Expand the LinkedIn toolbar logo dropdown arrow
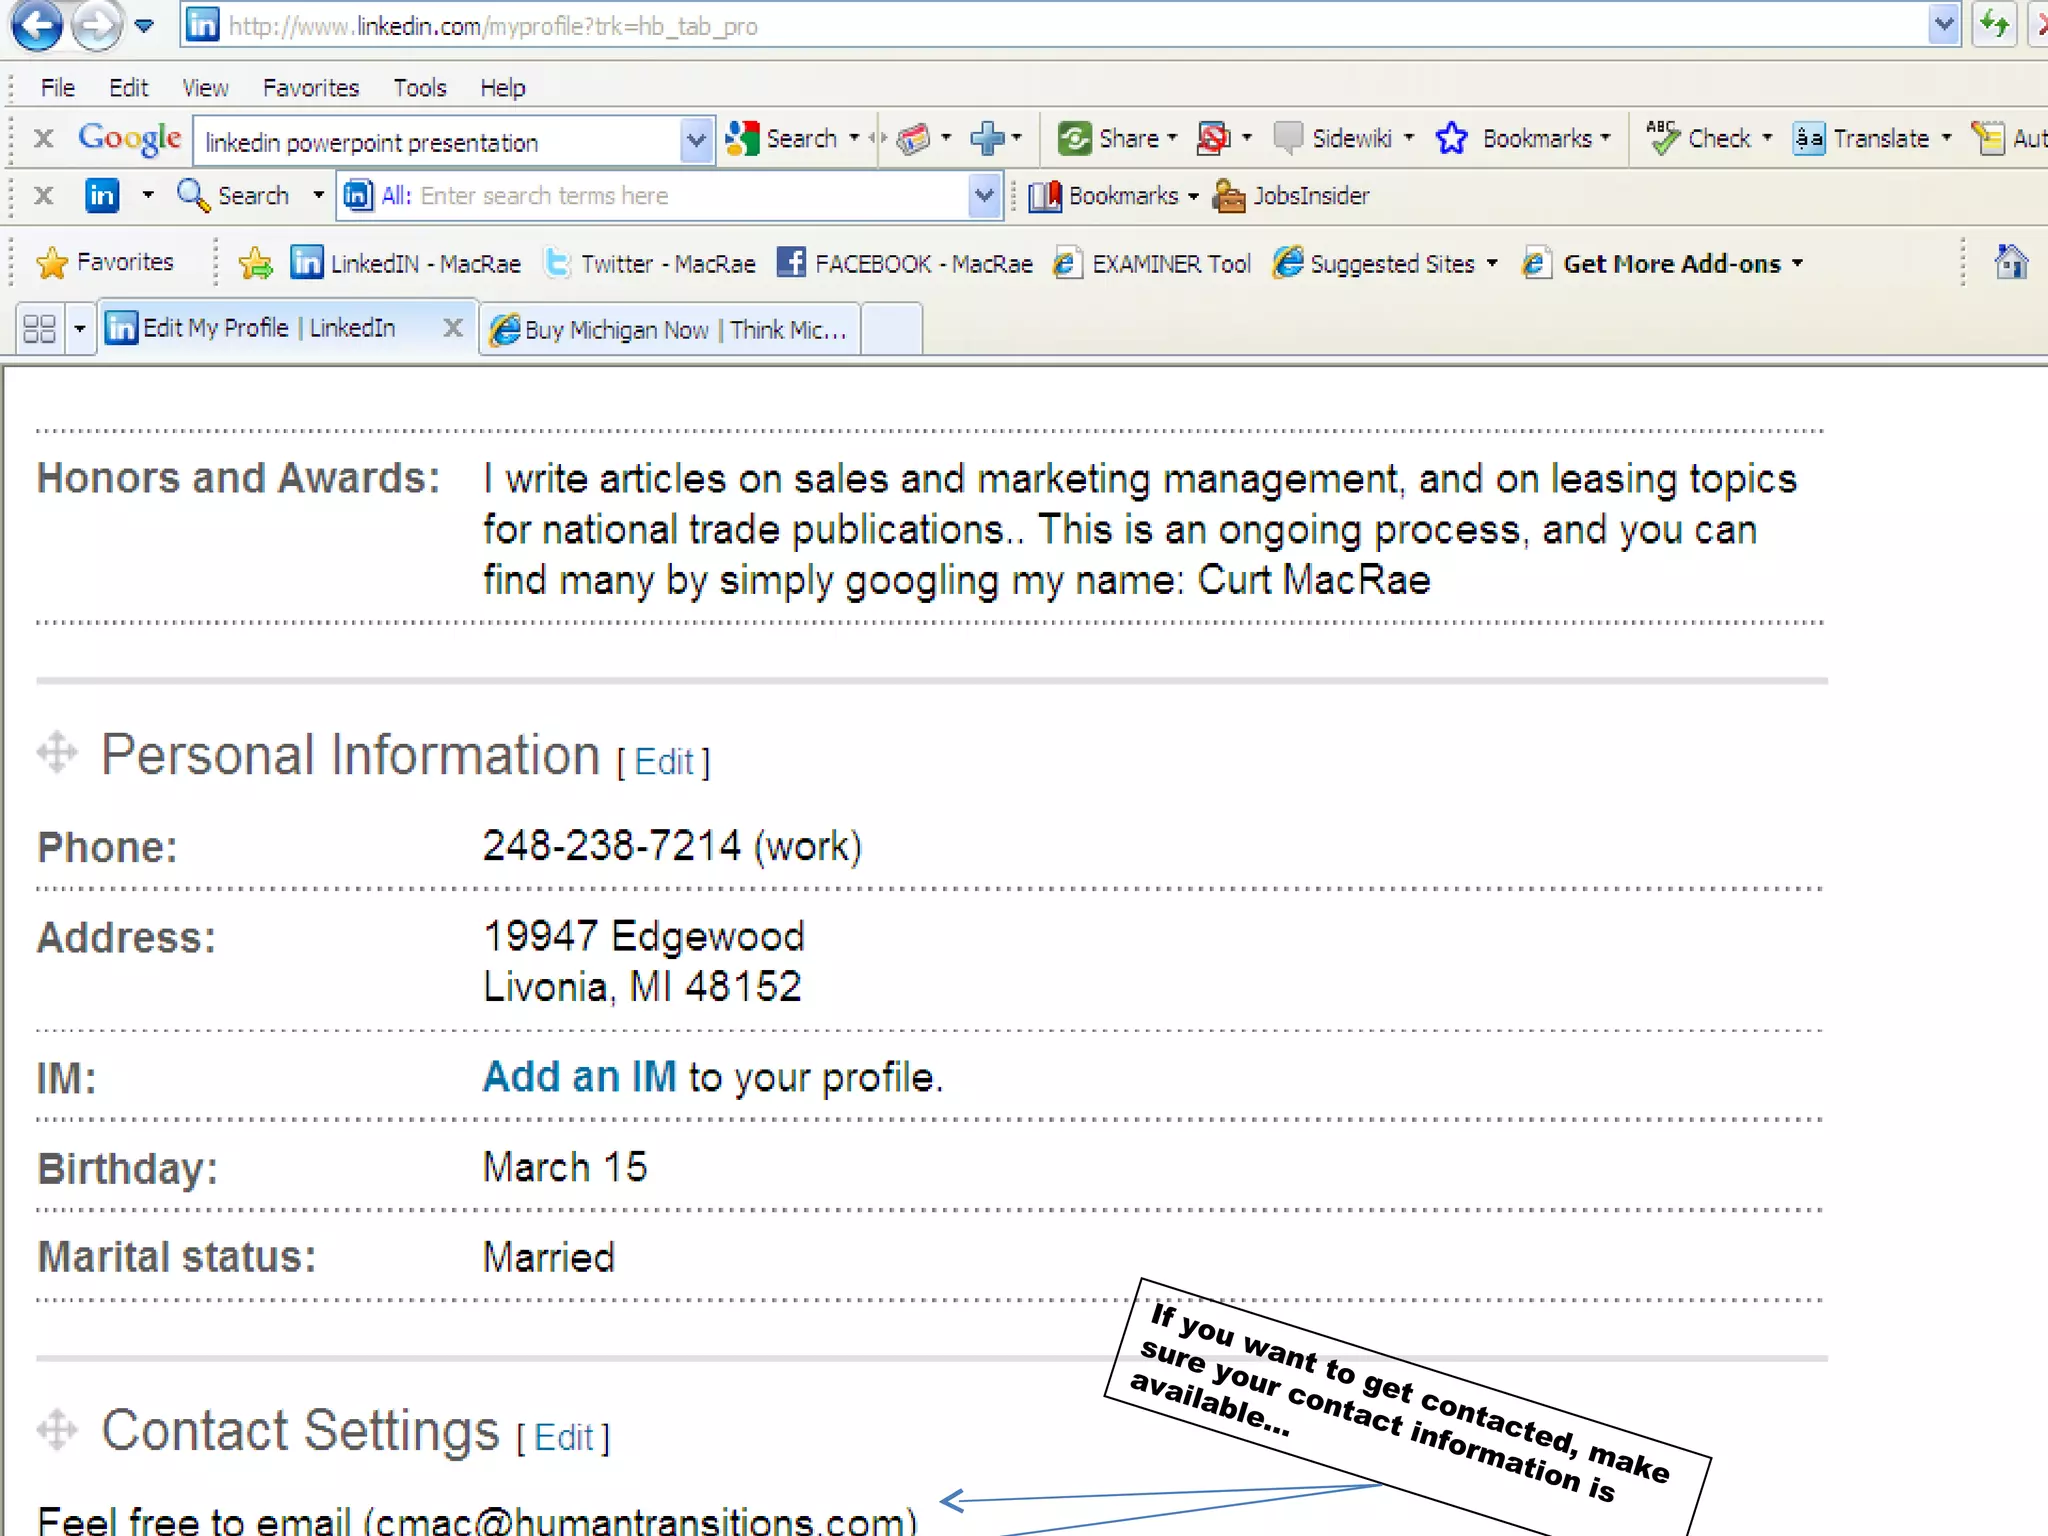This screenshot has height=1536, width=2048. (148, 195)
